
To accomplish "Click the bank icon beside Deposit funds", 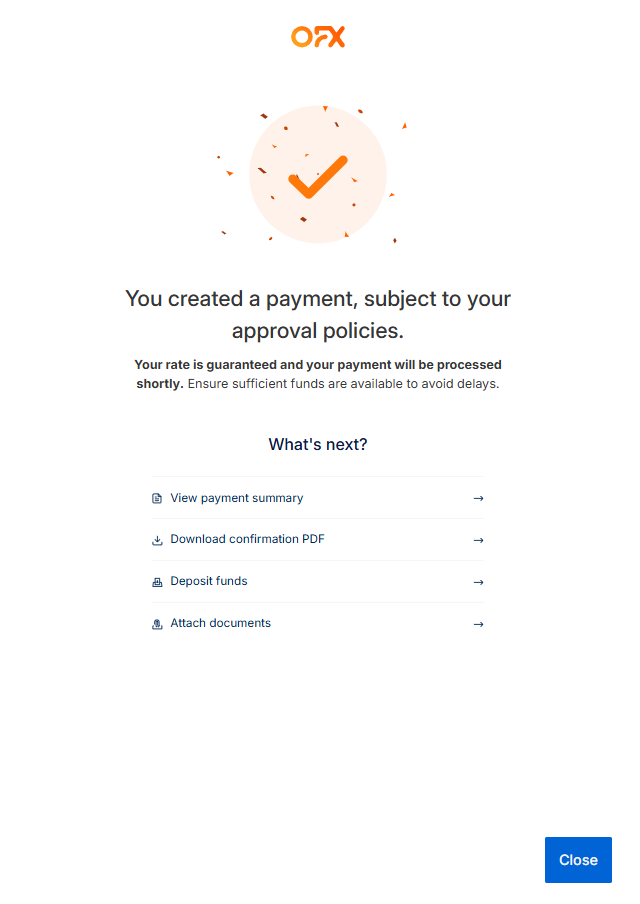I will (157, 582).
